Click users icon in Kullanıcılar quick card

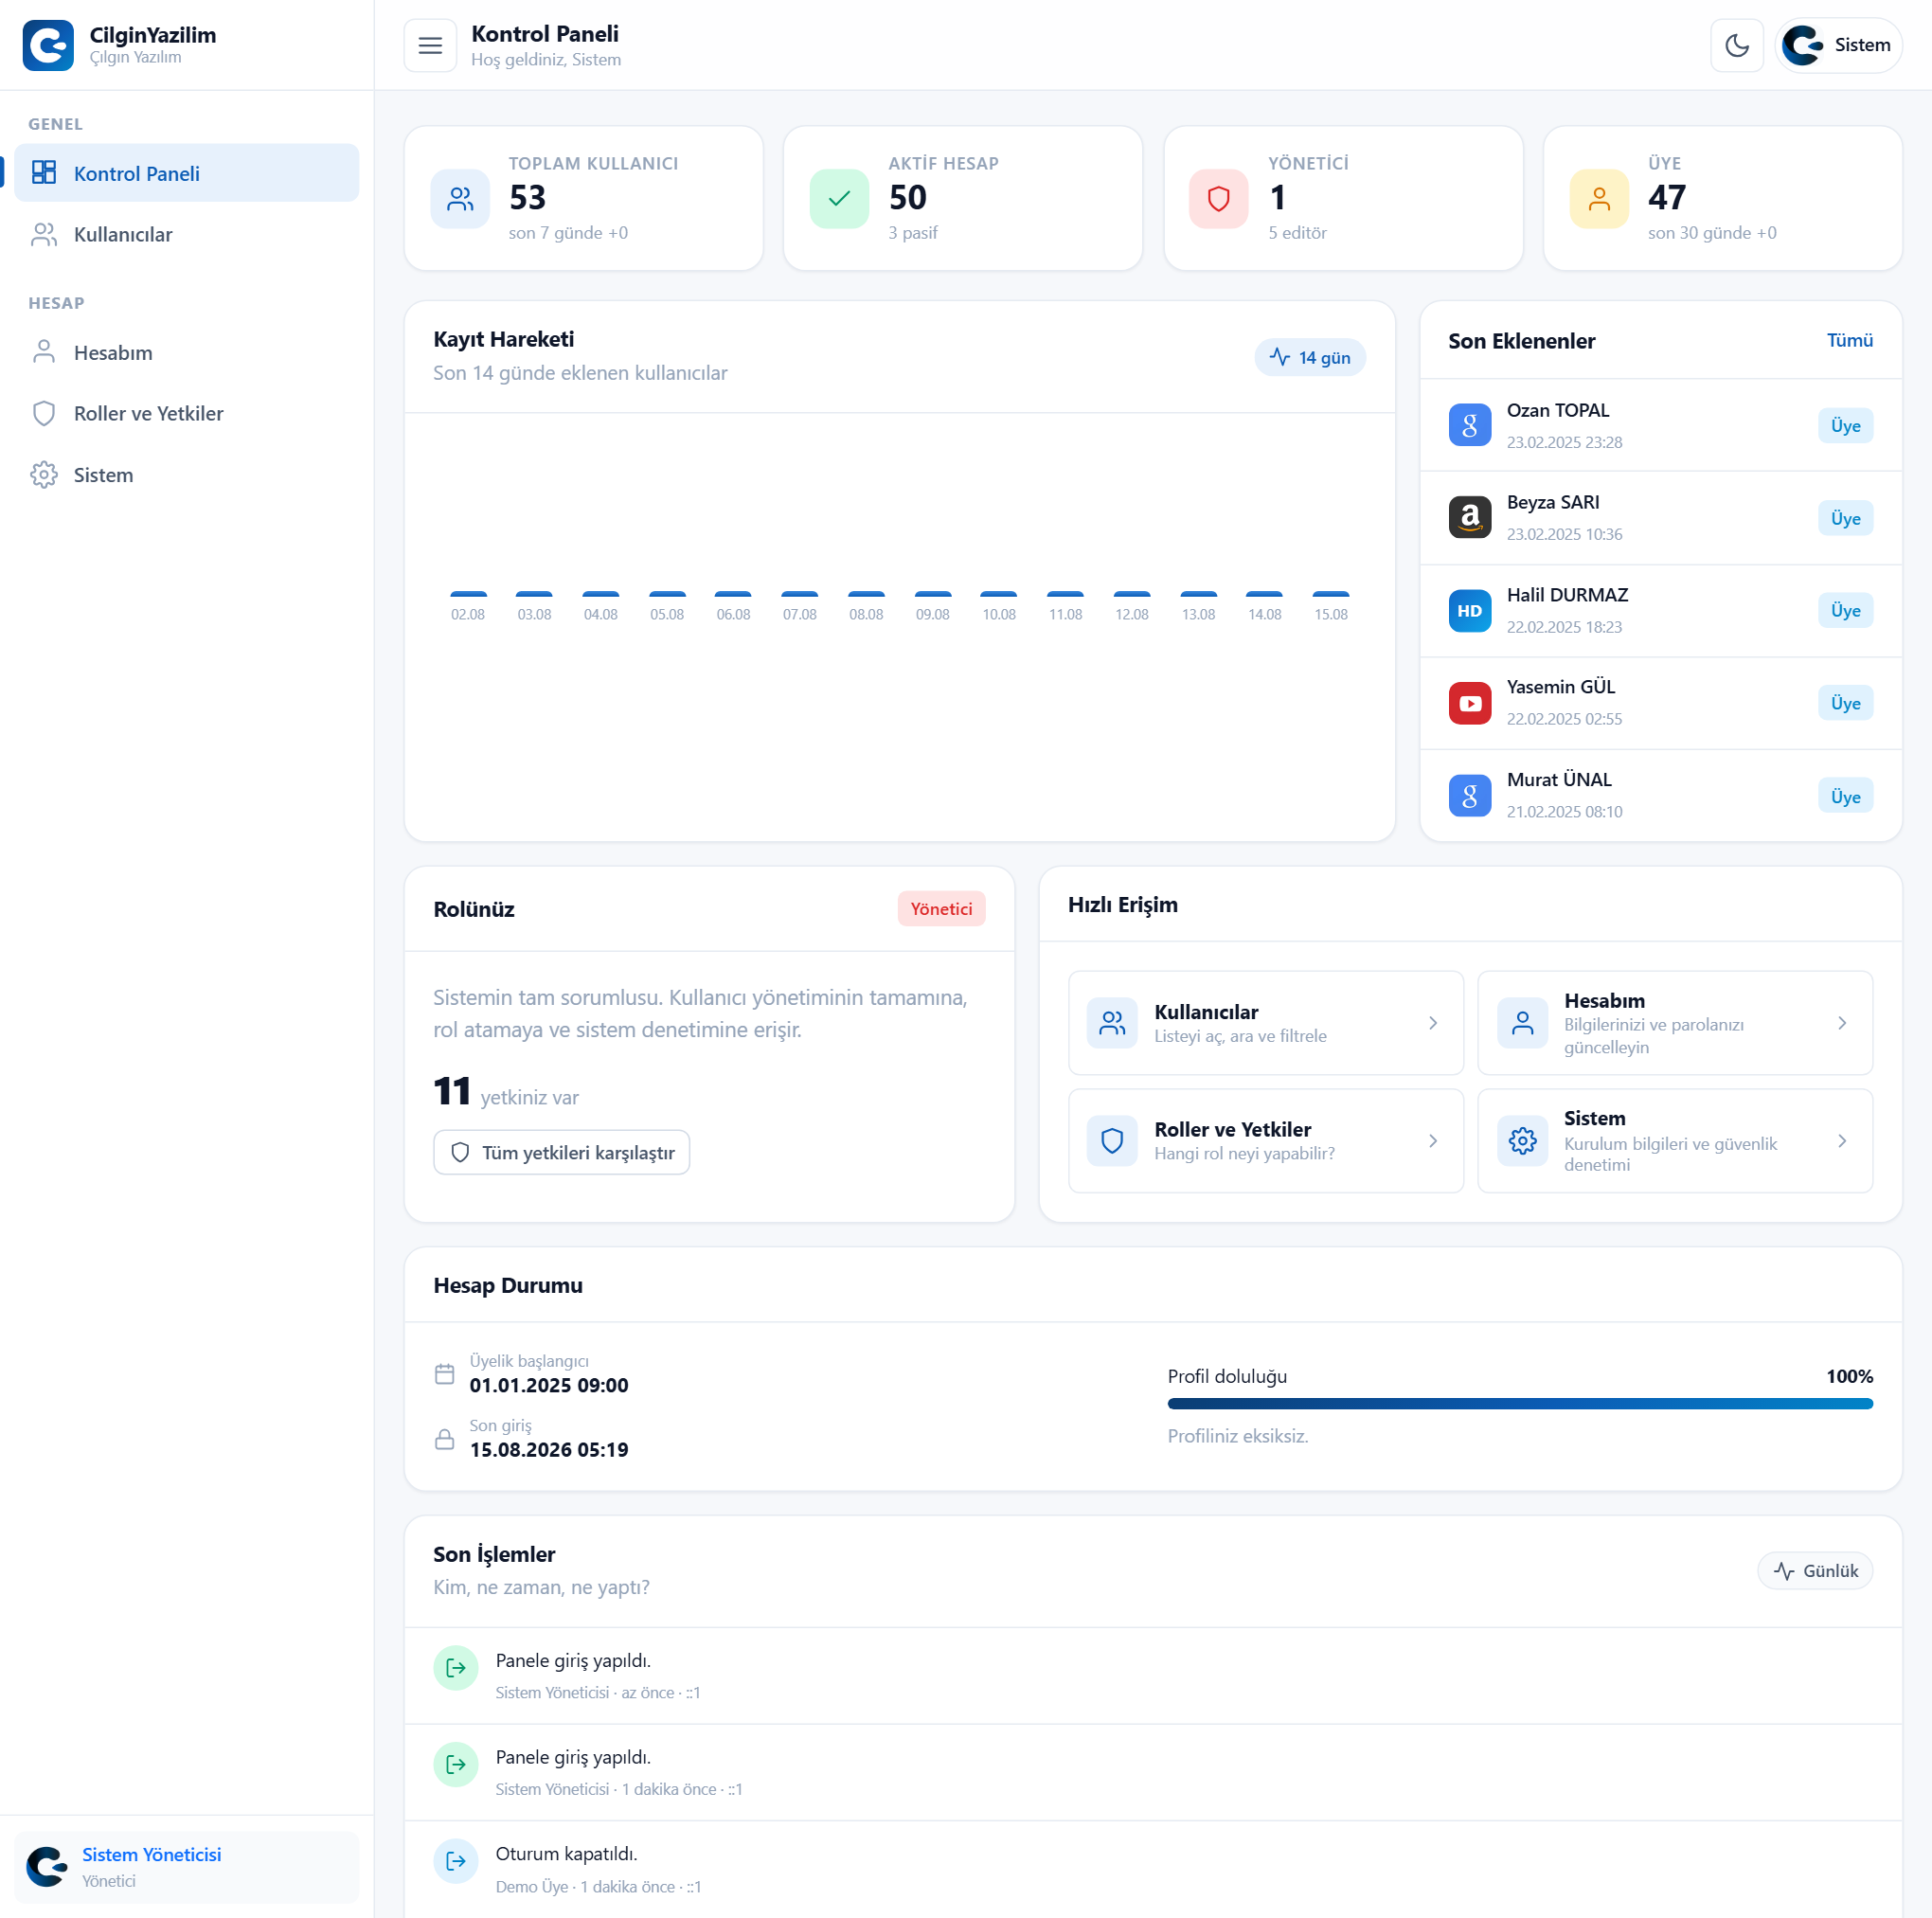[1112, 1022]
